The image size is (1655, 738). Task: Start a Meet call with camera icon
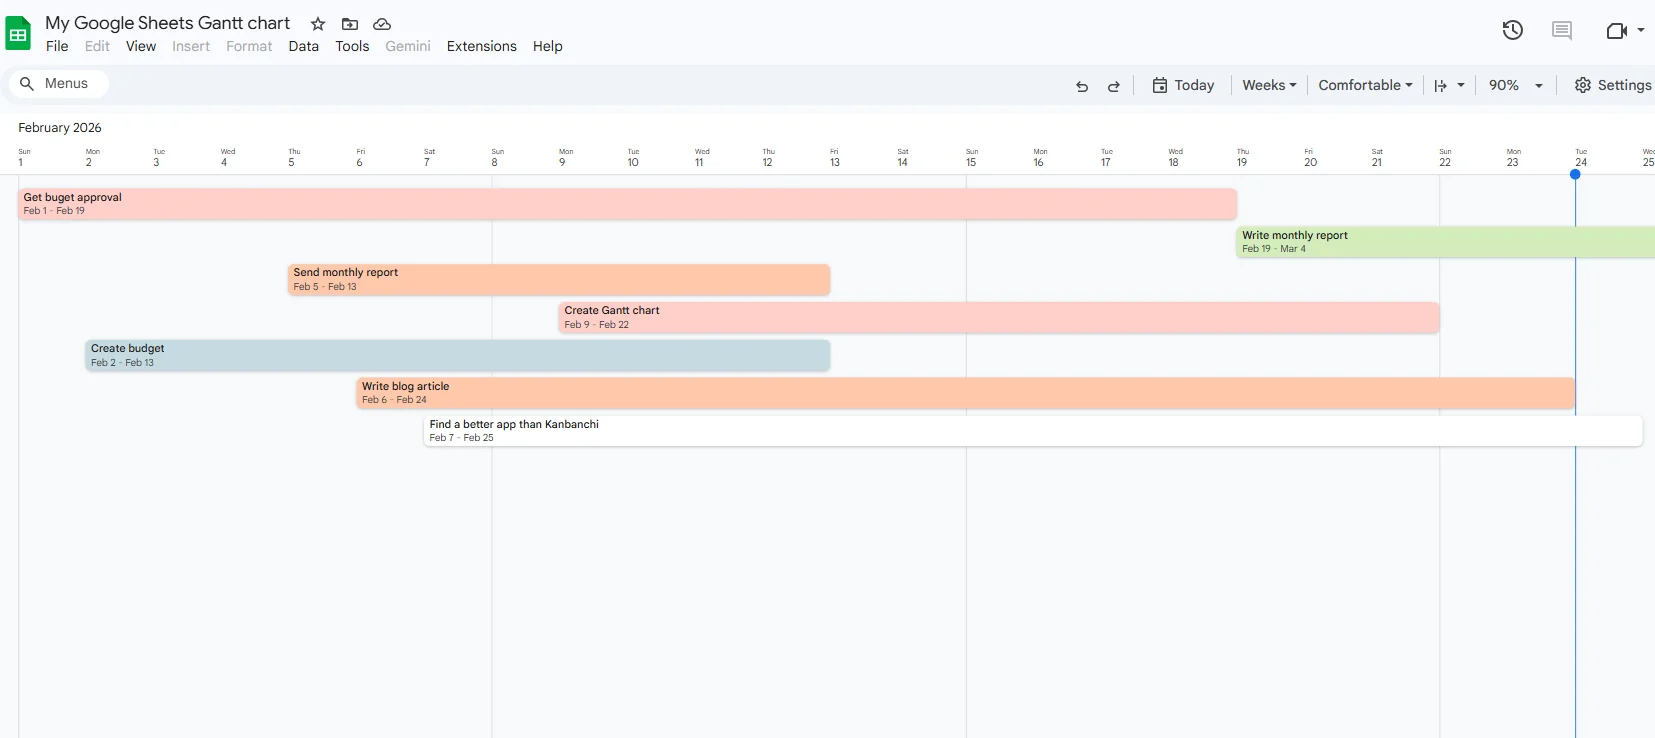[x=1616, y=31]
